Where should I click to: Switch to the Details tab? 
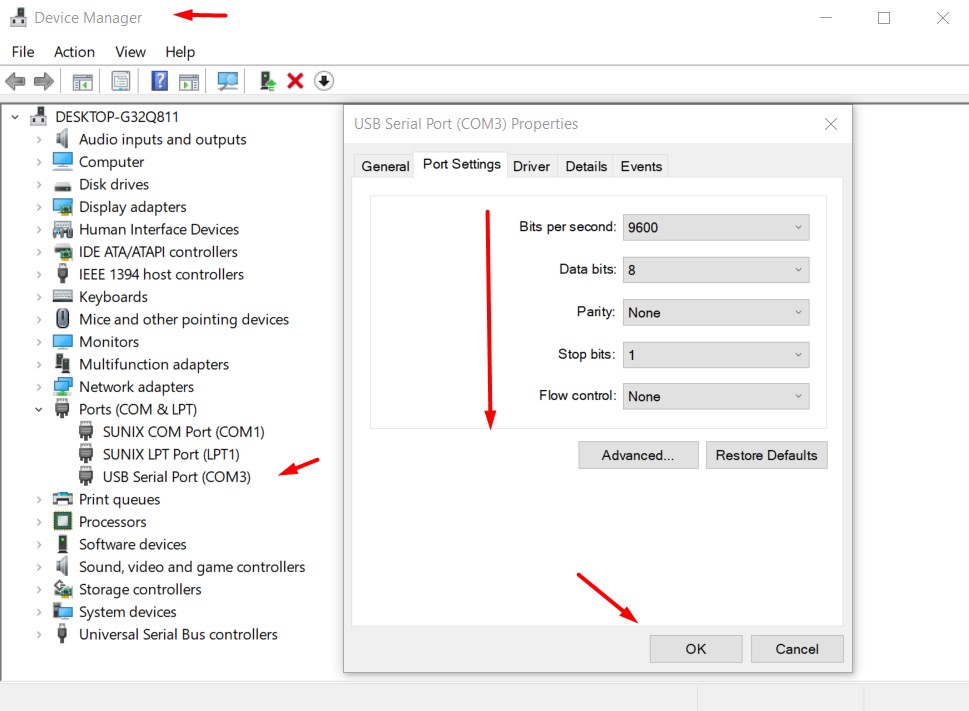586,166
